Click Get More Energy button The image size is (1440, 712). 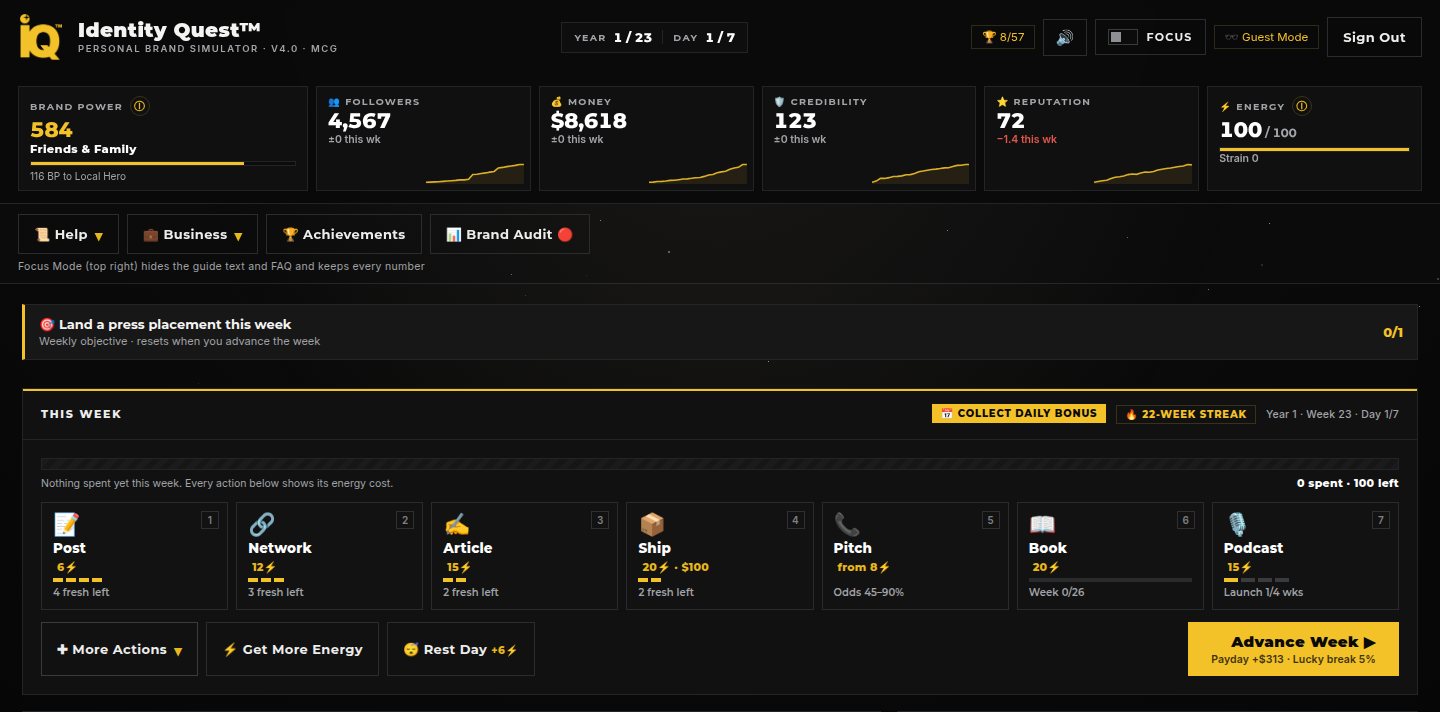tap(293, 649)
